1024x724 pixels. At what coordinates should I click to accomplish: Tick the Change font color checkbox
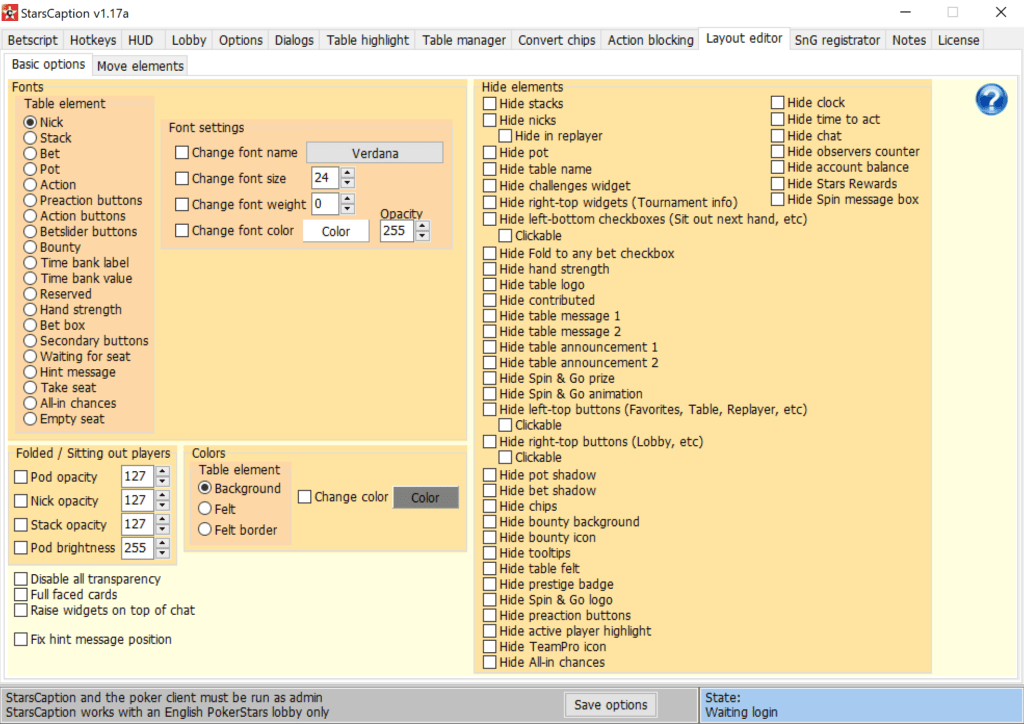point(182,230)
